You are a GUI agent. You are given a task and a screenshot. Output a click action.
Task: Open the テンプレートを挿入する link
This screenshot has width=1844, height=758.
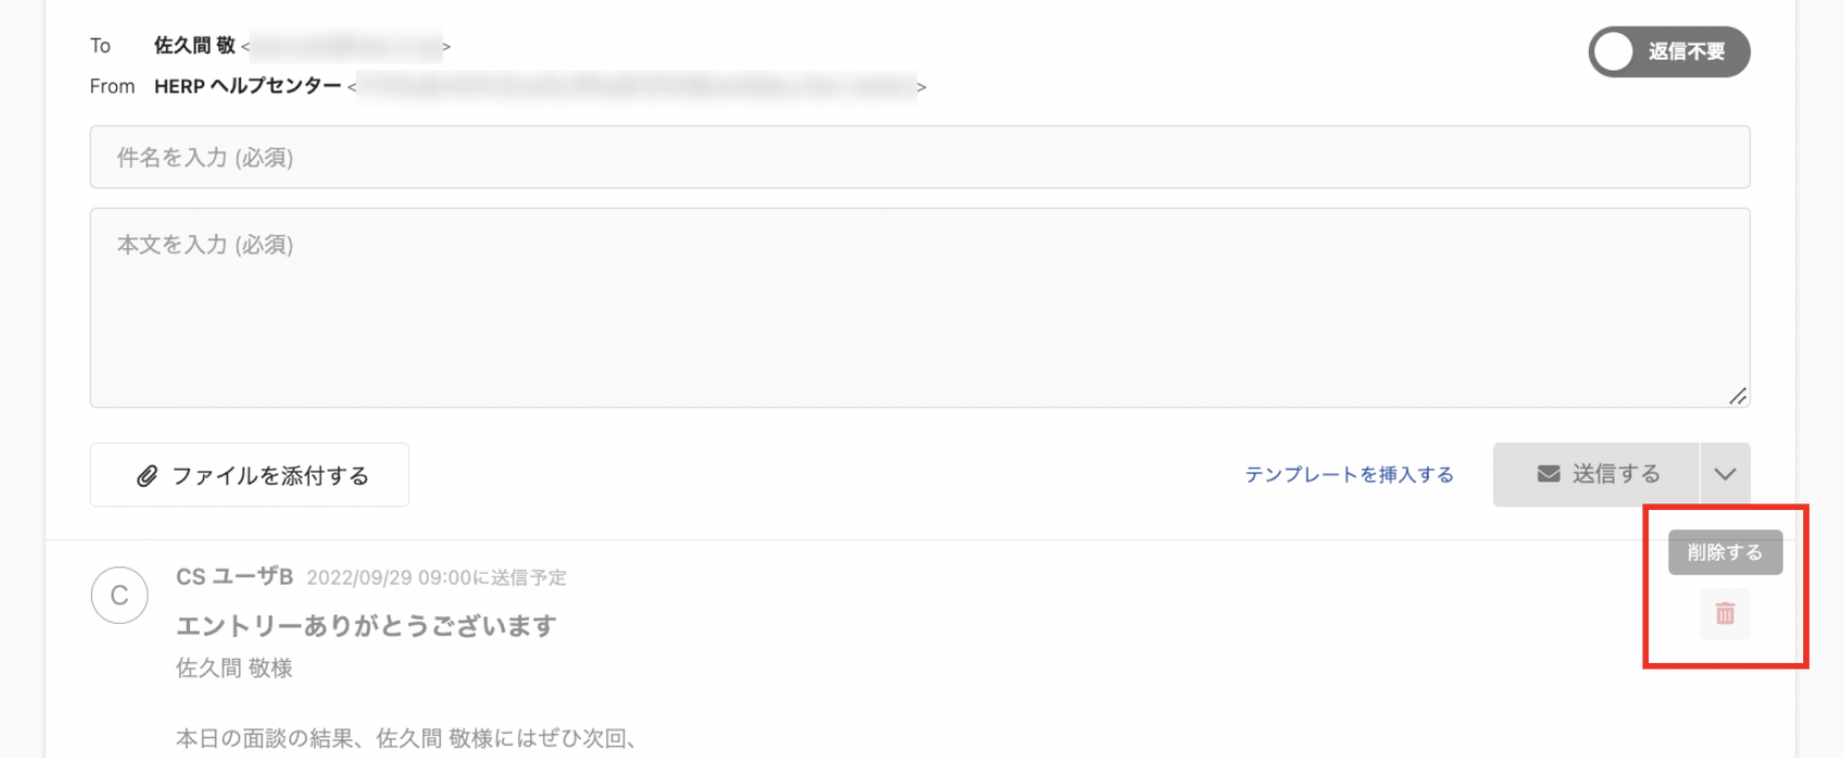click(x=1349, y=475)
